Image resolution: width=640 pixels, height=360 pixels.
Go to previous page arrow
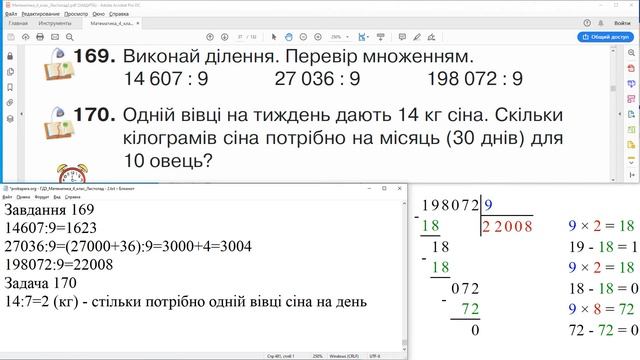point(210,37)
